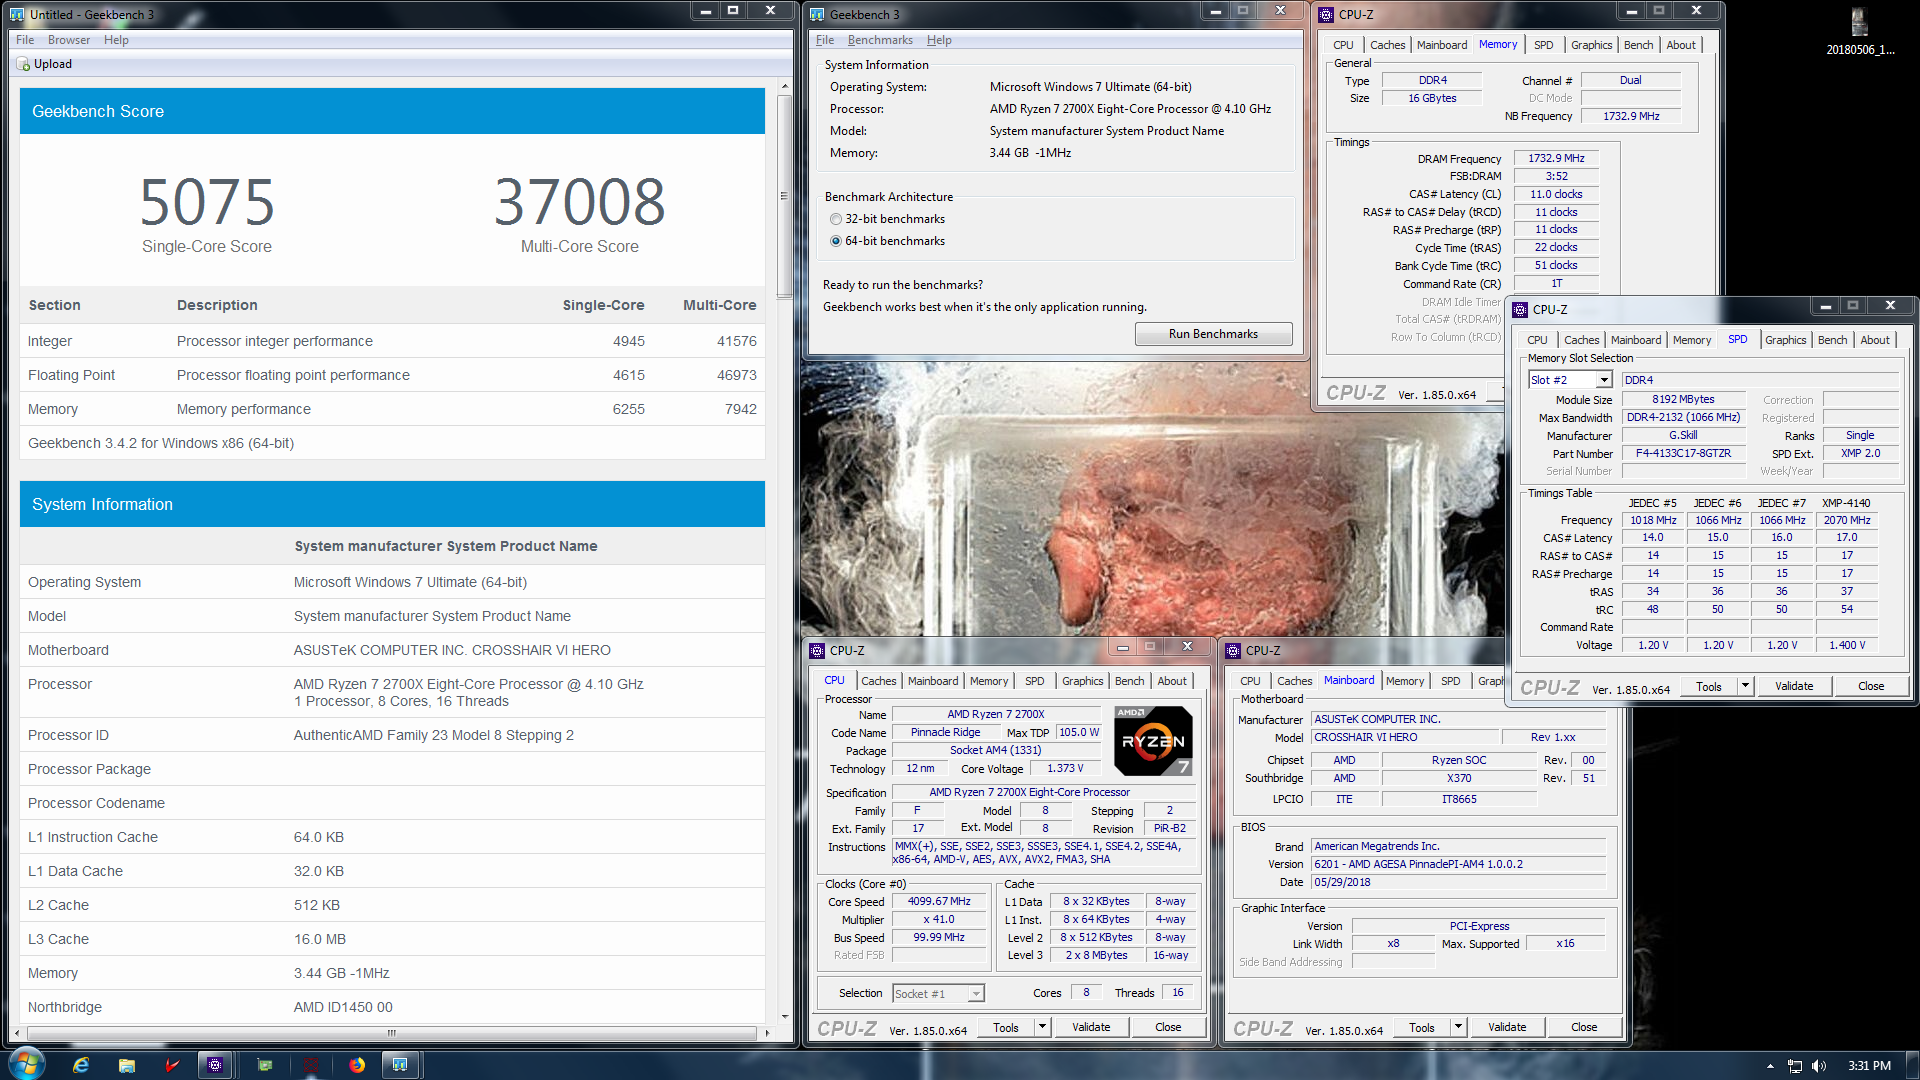Open Internet Explorer from the taskbar

coord(81,1065)
